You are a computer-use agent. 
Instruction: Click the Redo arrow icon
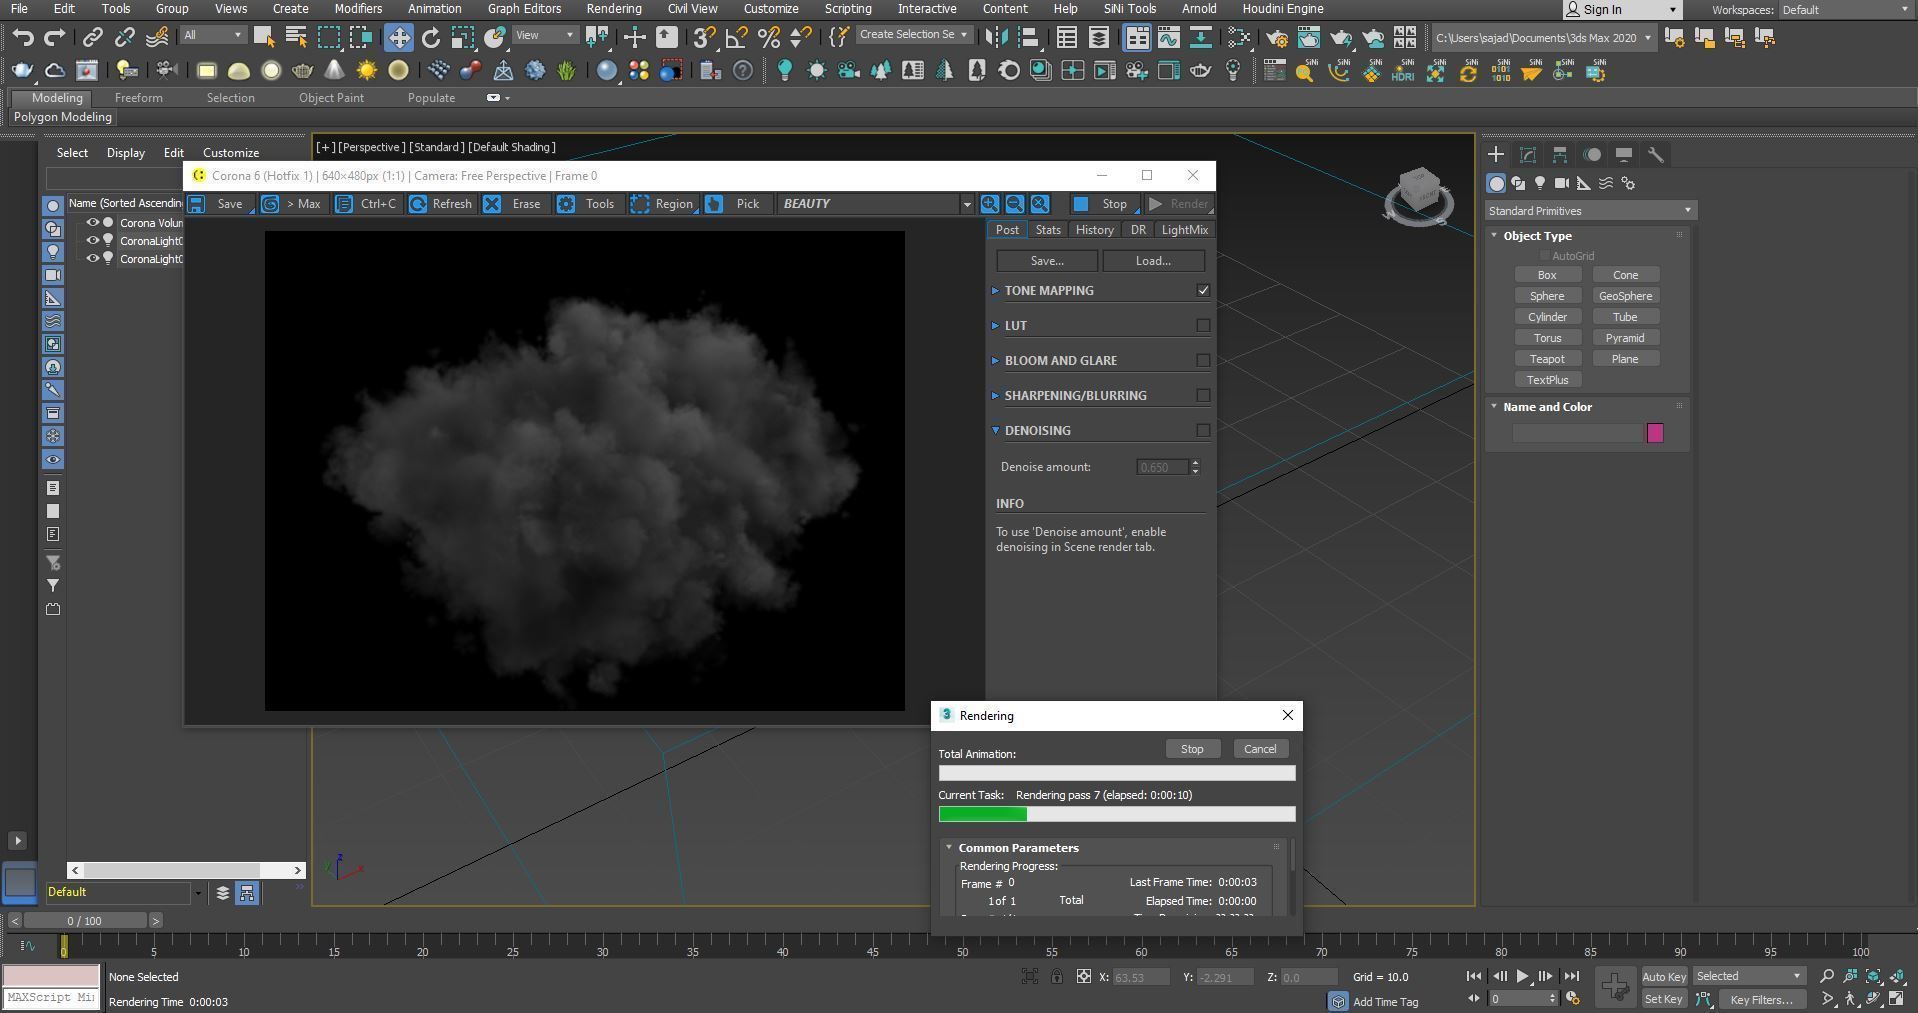click(x=55, y=38)
